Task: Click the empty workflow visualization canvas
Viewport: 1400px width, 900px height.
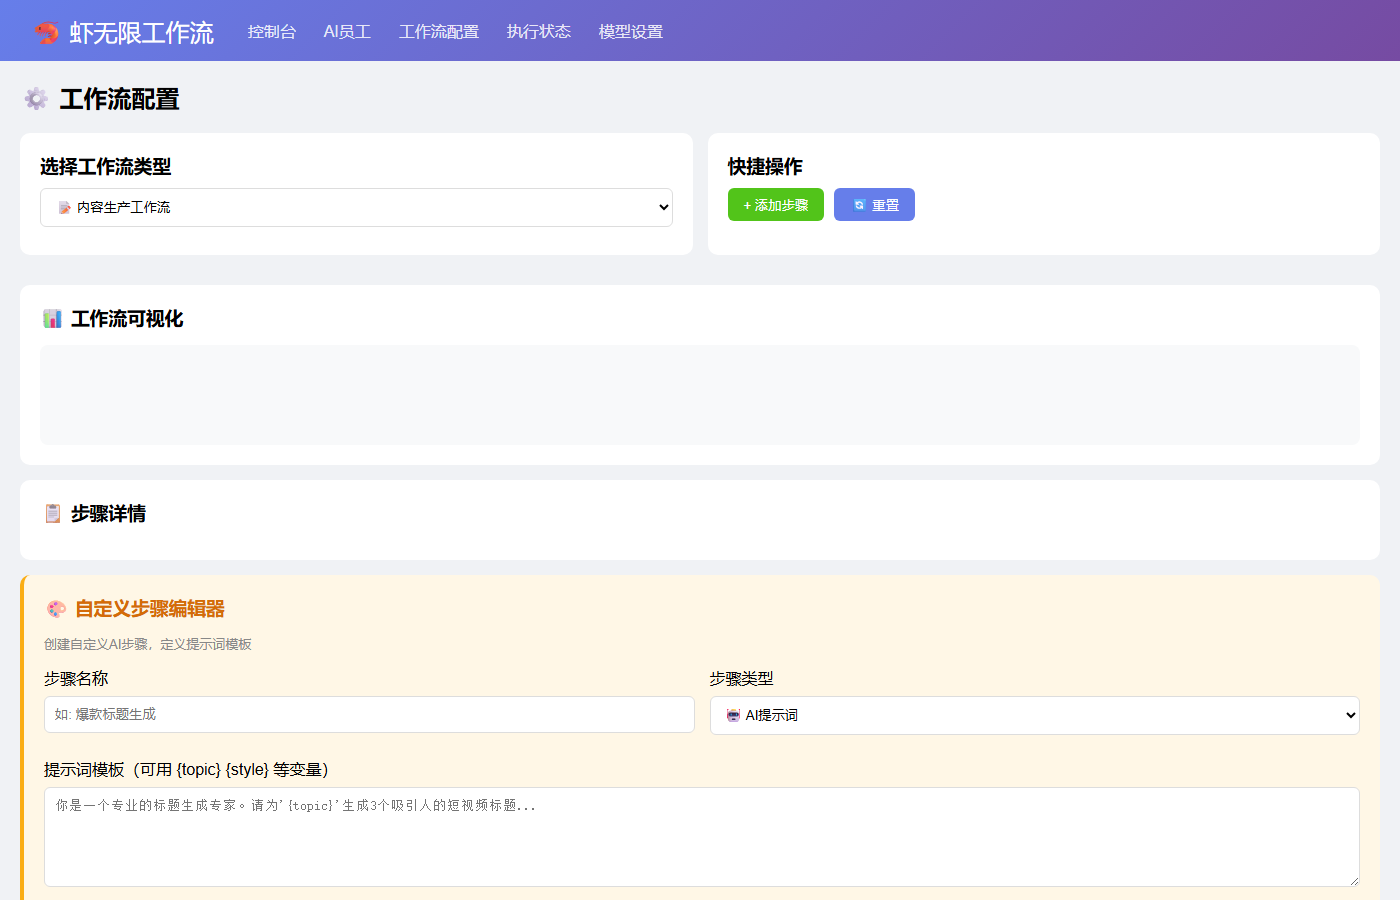Action: tap(700, 395)
